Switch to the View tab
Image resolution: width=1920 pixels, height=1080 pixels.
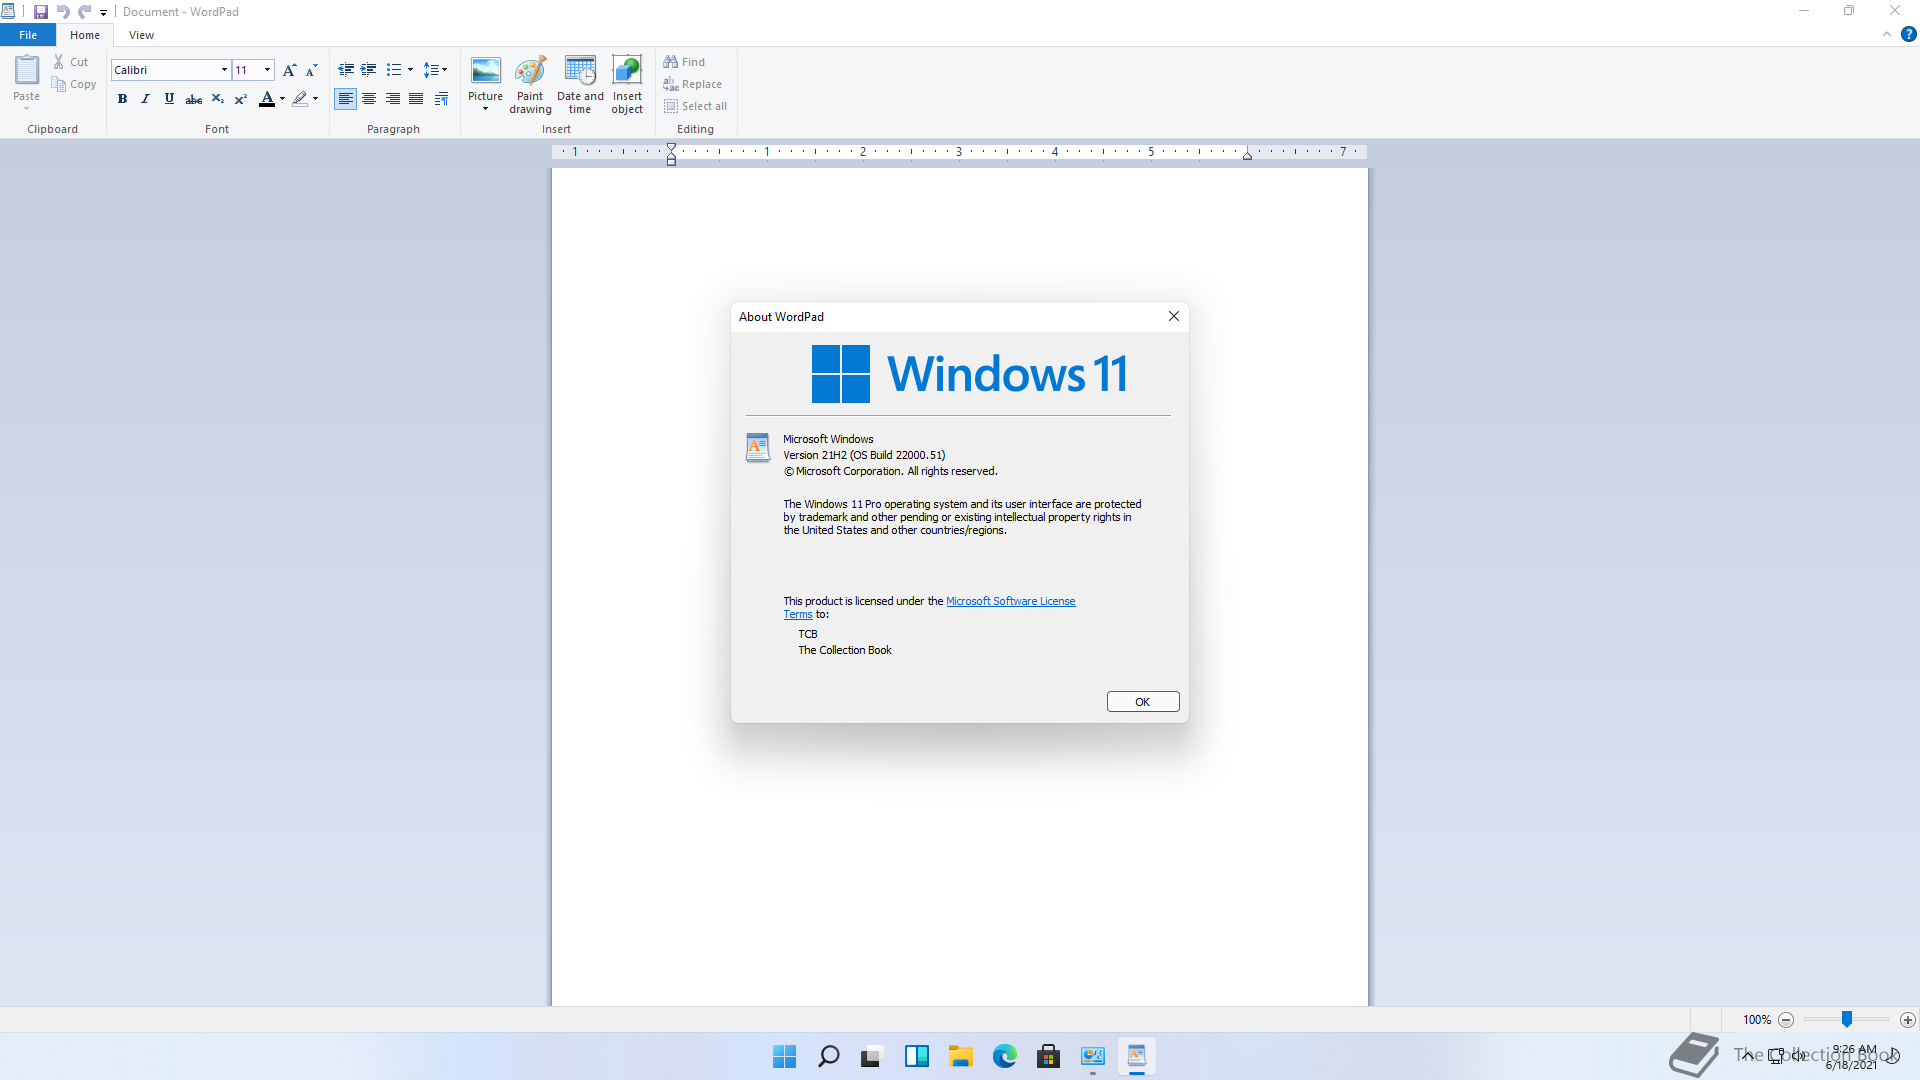(x=141, y=35)
